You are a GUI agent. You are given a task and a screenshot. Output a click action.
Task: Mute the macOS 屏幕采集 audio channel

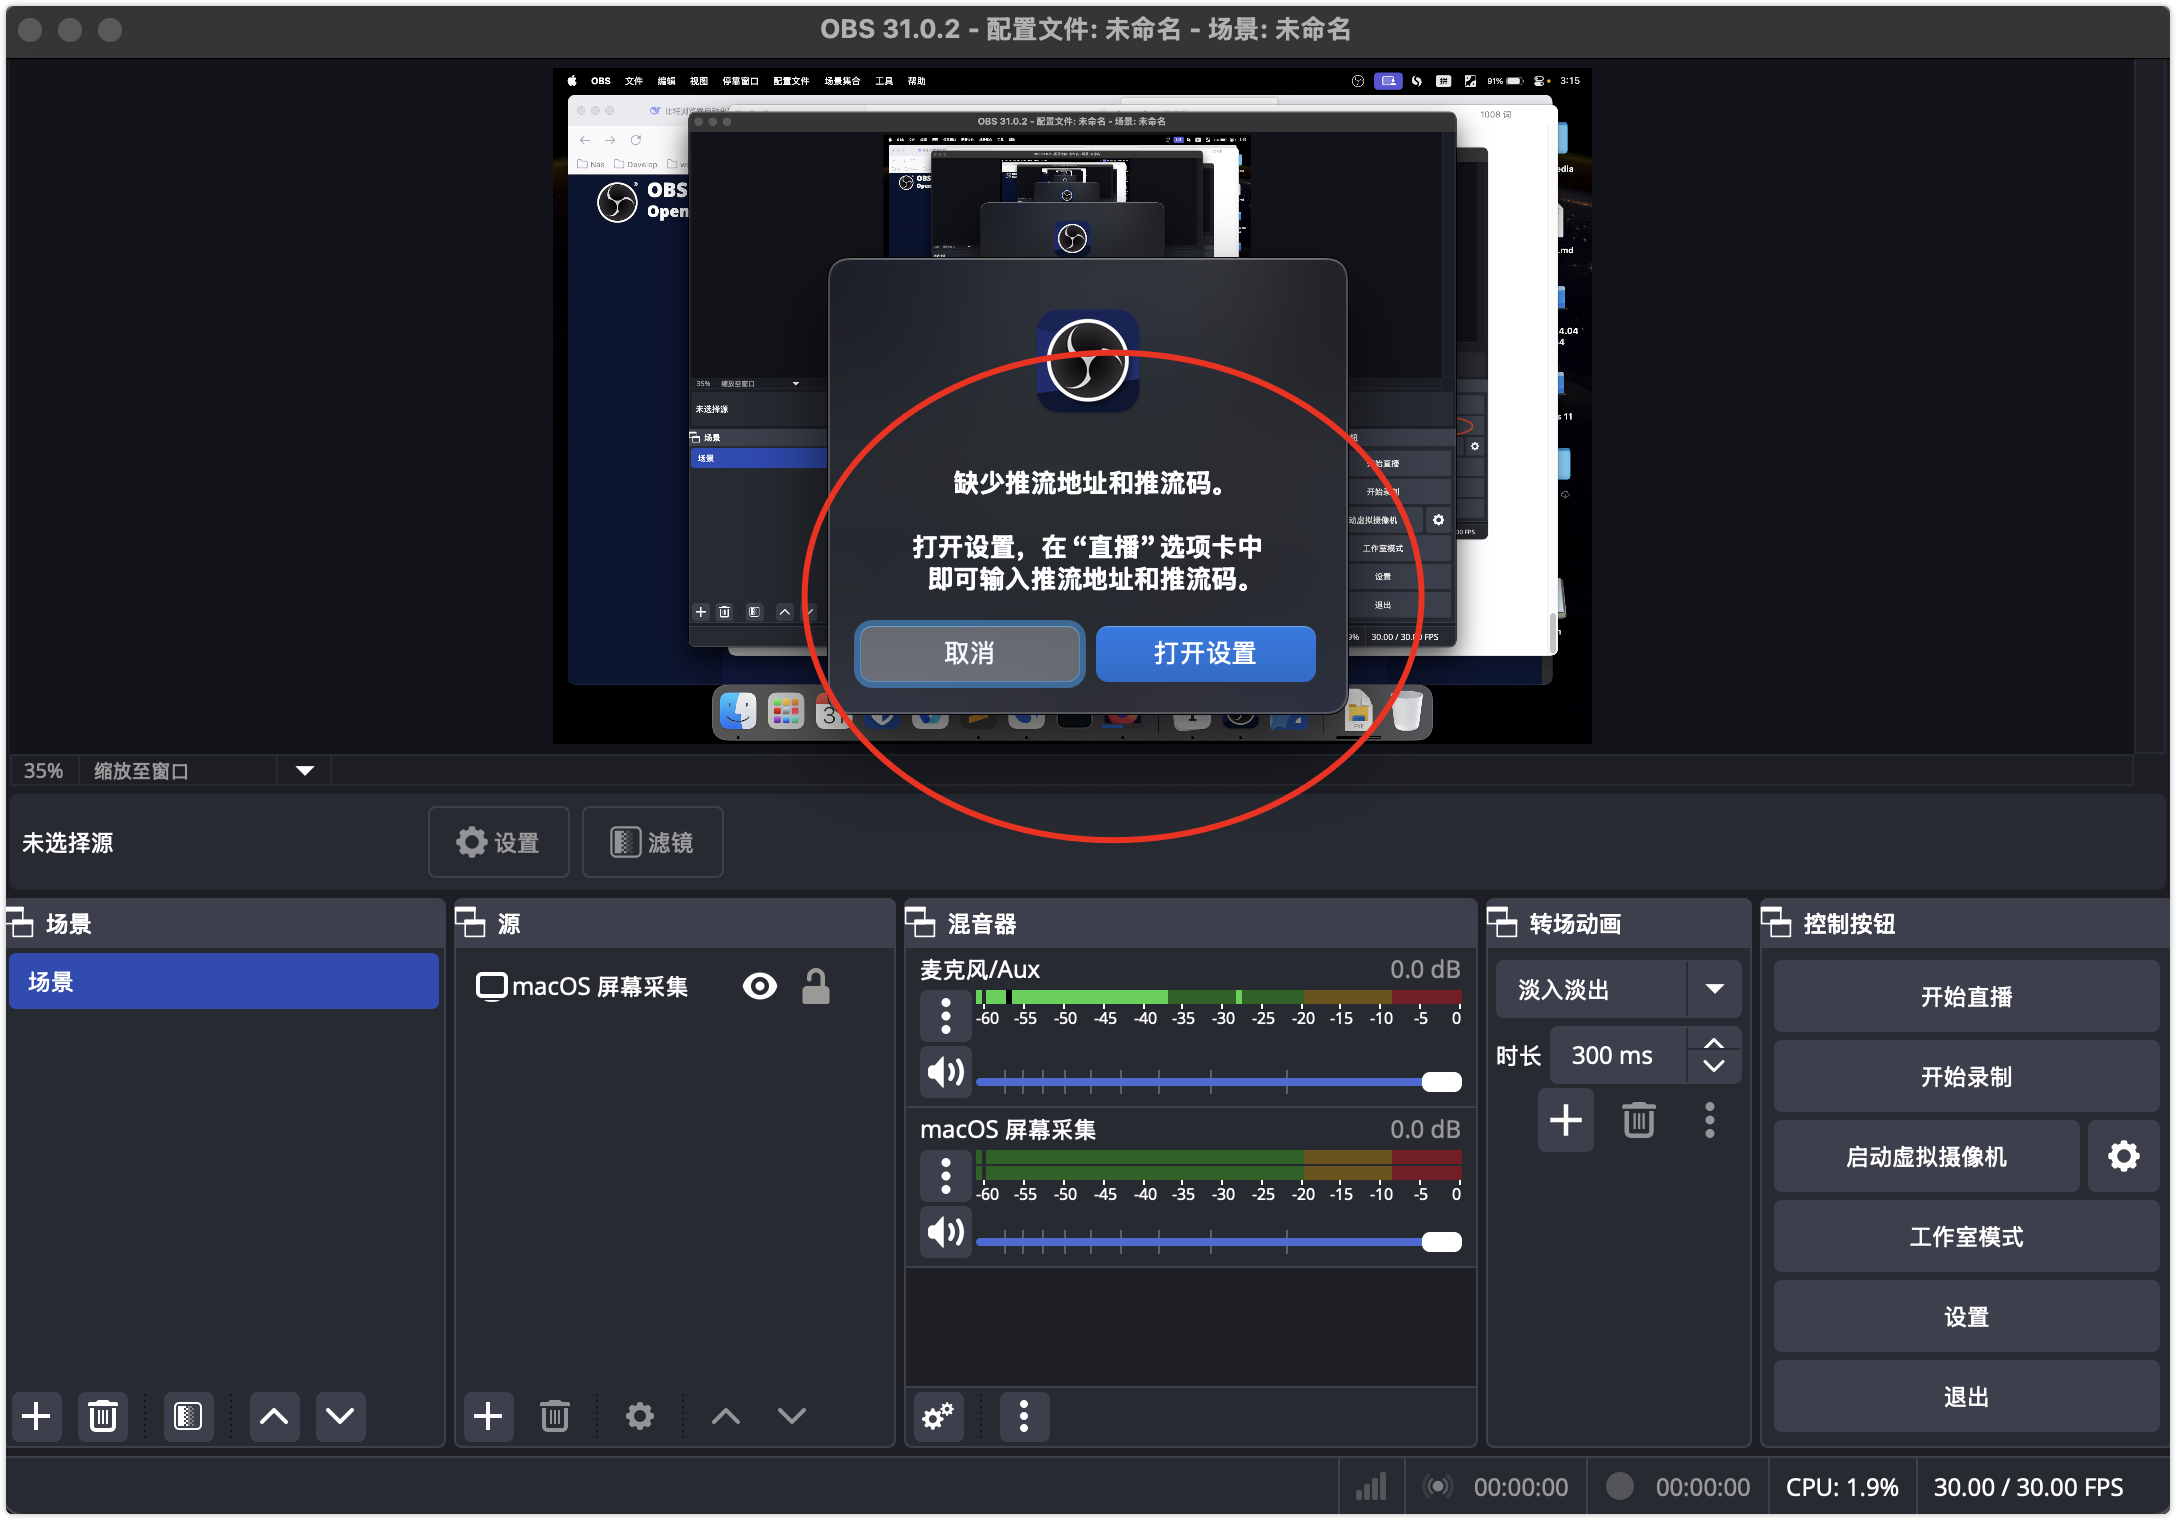click(946, 1231)
